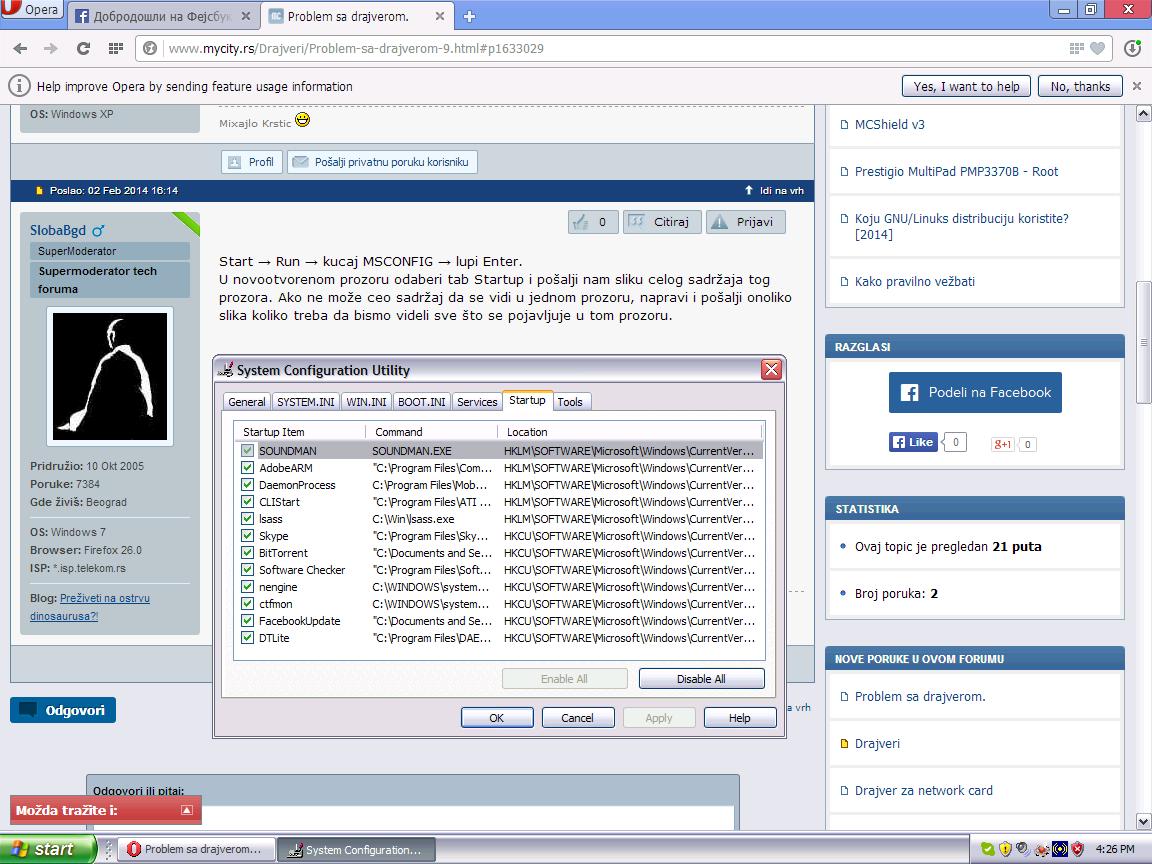Image resolution: width=1152 pixels, height=864 pixels.
Task: Open the WIN.INI tab
Action: 366,402
